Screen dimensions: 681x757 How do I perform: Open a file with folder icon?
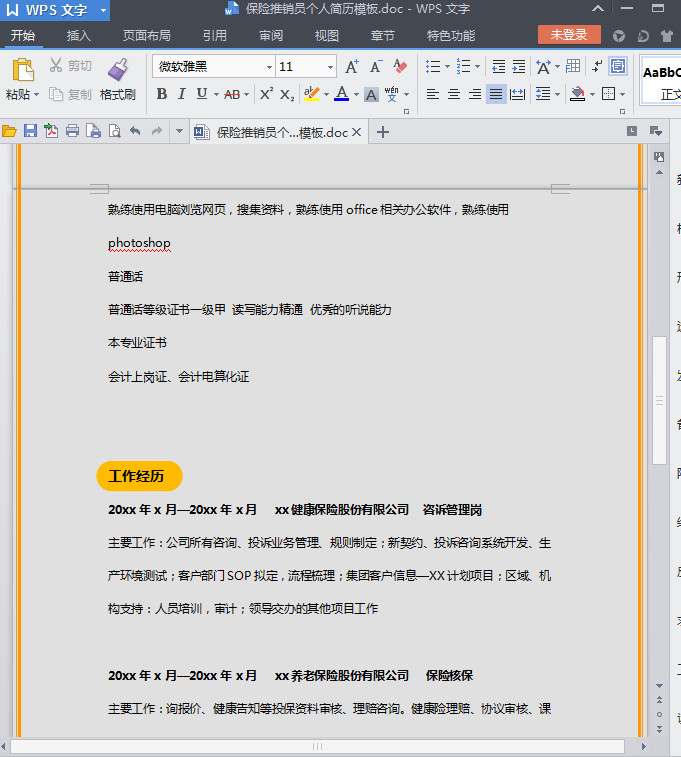click(x=9, y=131)
